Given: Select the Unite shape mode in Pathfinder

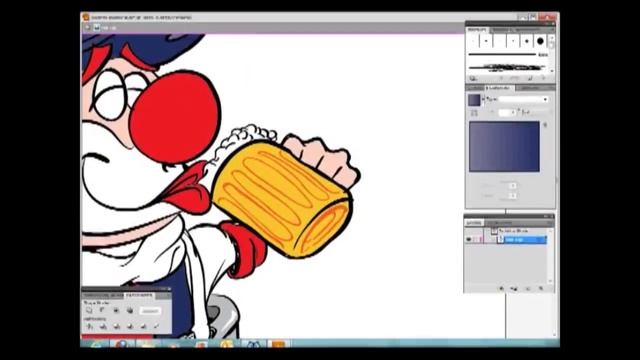Looking at the screenshot, I should [x=89, y=311].
